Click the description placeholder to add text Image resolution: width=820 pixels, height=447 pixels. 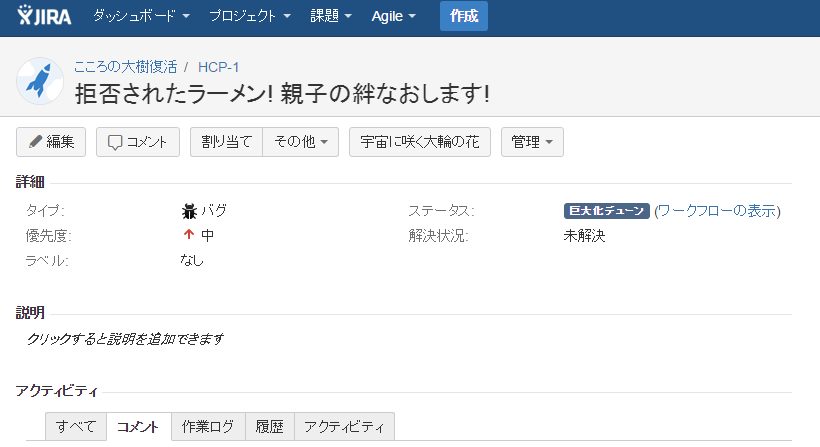click(125, 339)
